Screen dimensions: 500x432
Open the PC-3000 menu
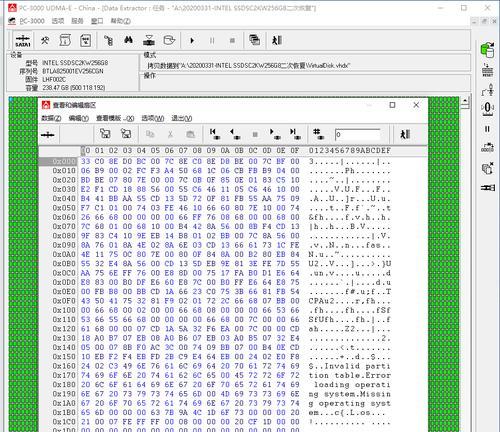click(32, 21)
